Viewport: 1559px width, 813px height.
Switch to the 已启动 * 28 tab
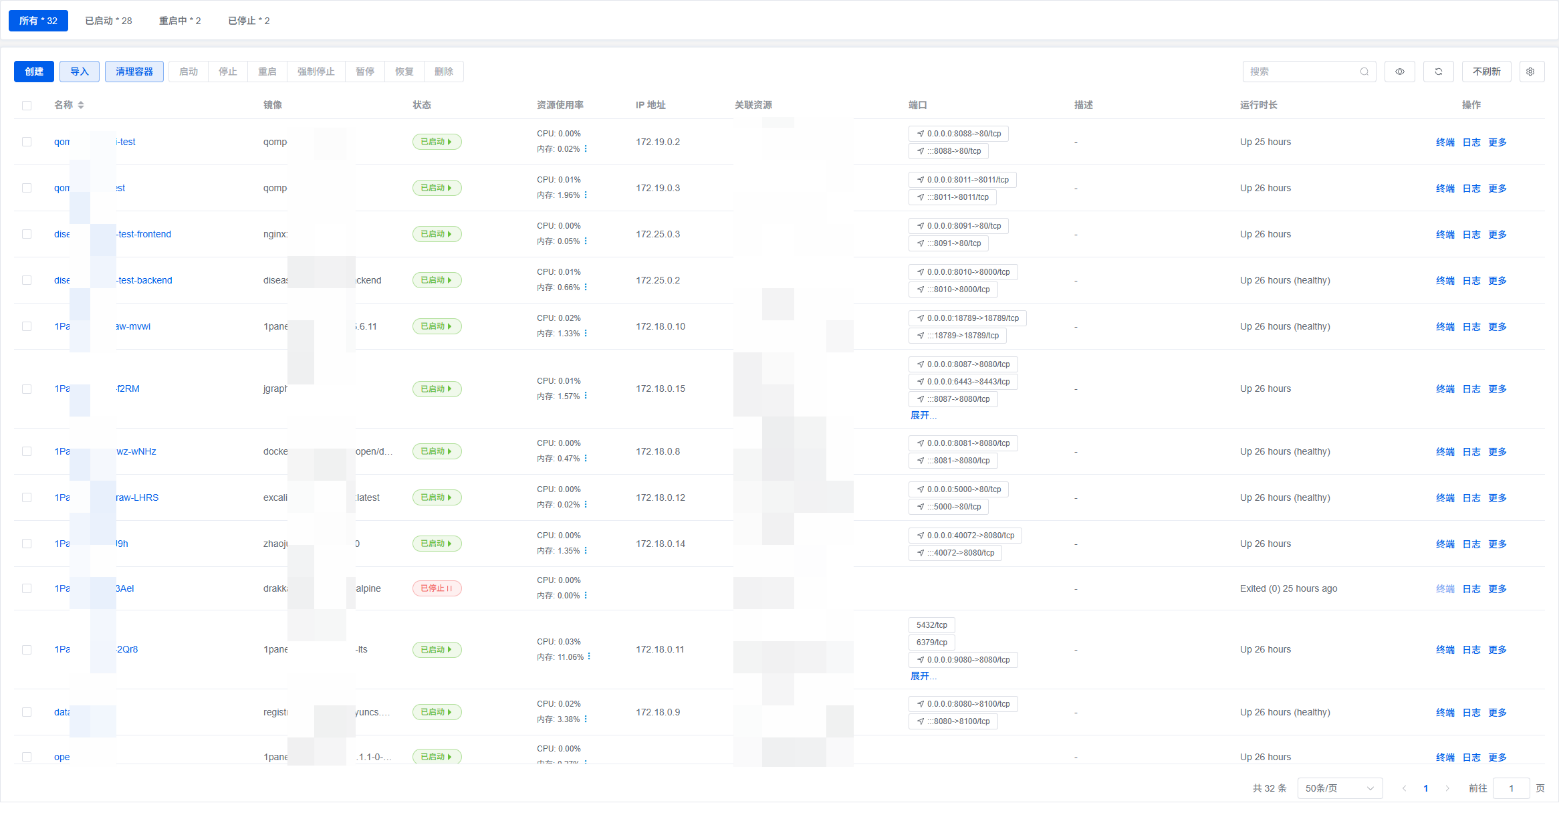point(108,20)
